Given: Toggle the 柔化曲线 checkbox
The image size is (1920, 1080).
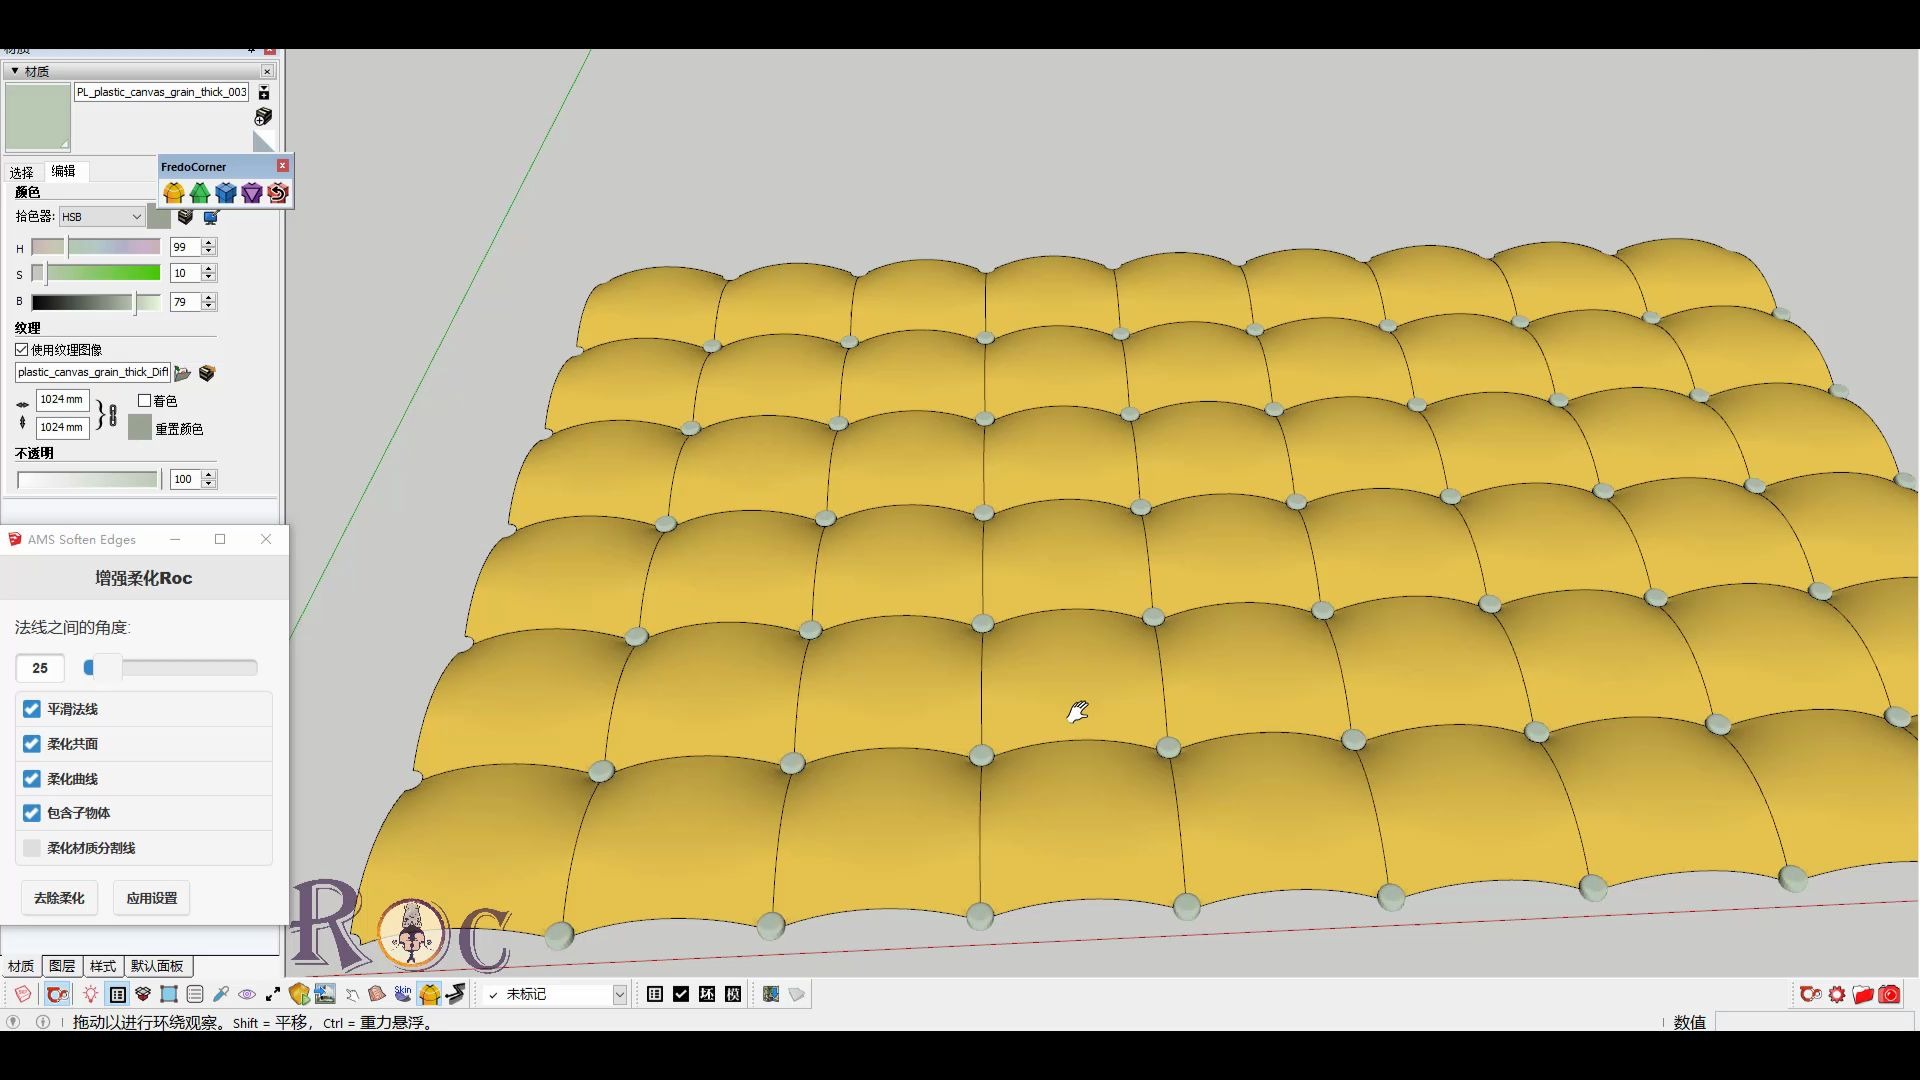Looking at the screenshot, I should click(32, 779).
